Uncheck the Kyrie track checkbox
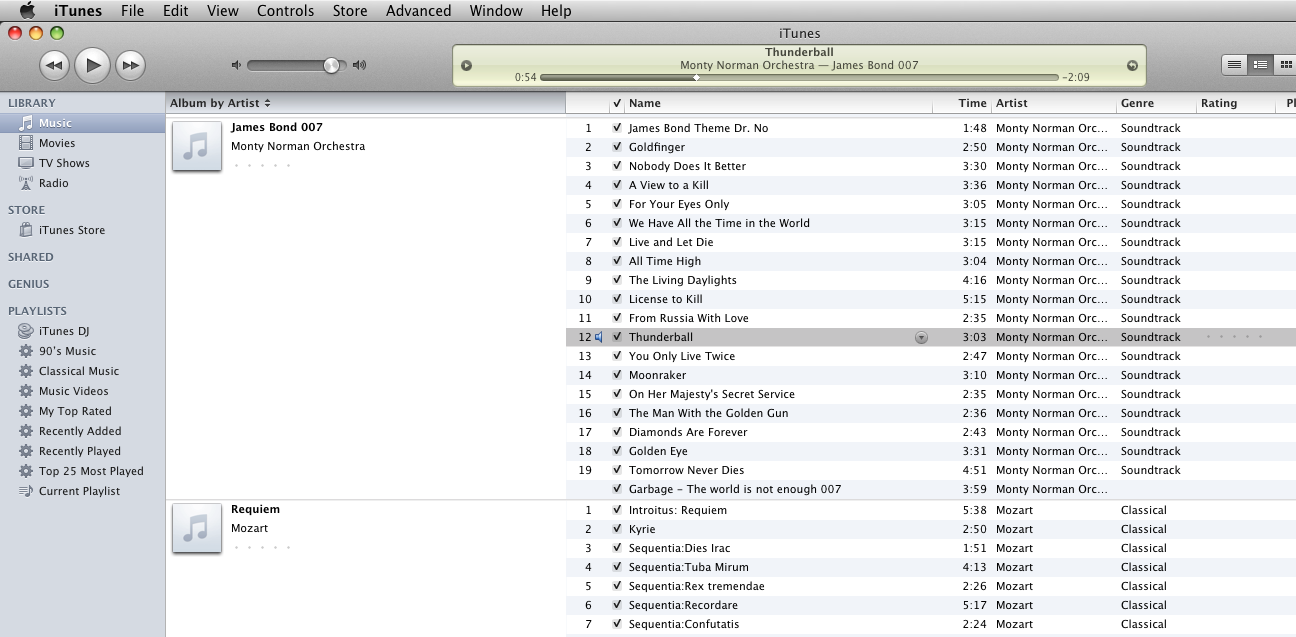The image size is (1296, 637). pyautogui.click(x=617, y=529)
